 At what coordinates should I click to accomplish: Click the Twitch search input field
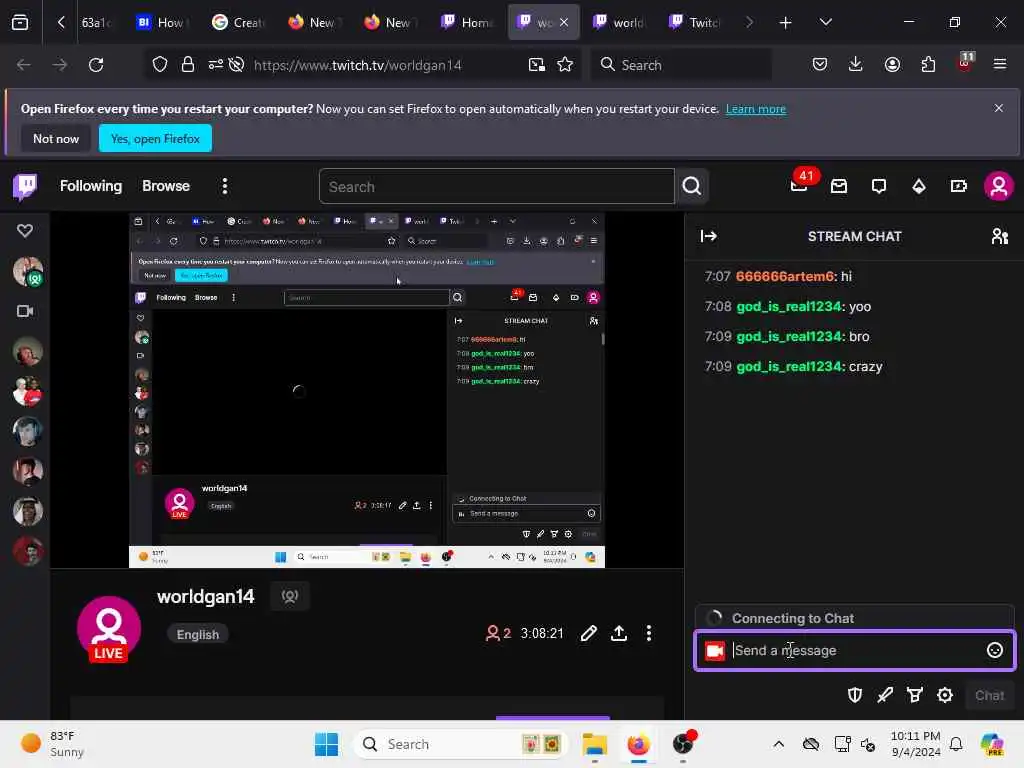point(496,187)
